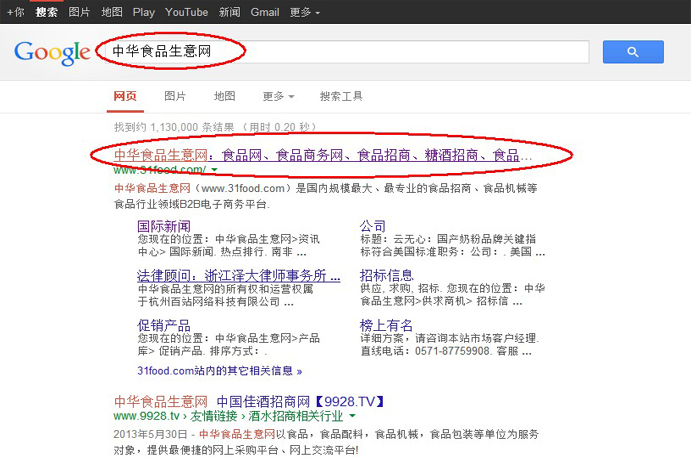The width and height of the screenshot is (691, 457).
Task: Click Play in the top black bar
Action: pyautogui.click(x=143, y=12)
